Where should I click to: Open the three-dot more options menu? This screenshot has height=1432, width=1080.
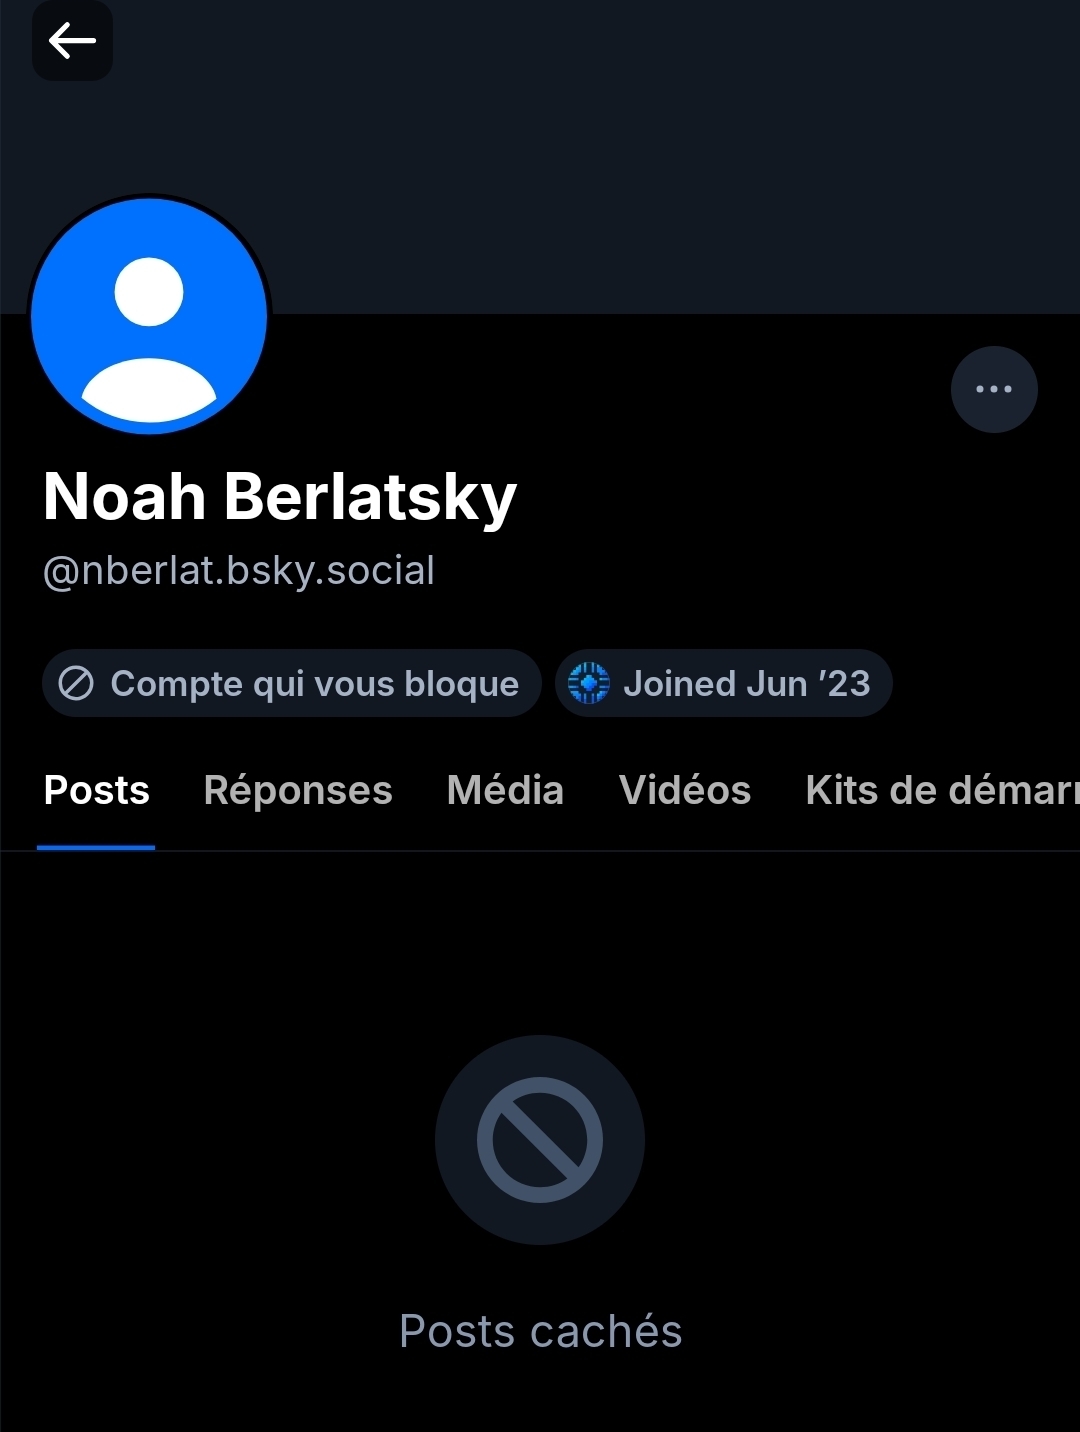point(994,389)
